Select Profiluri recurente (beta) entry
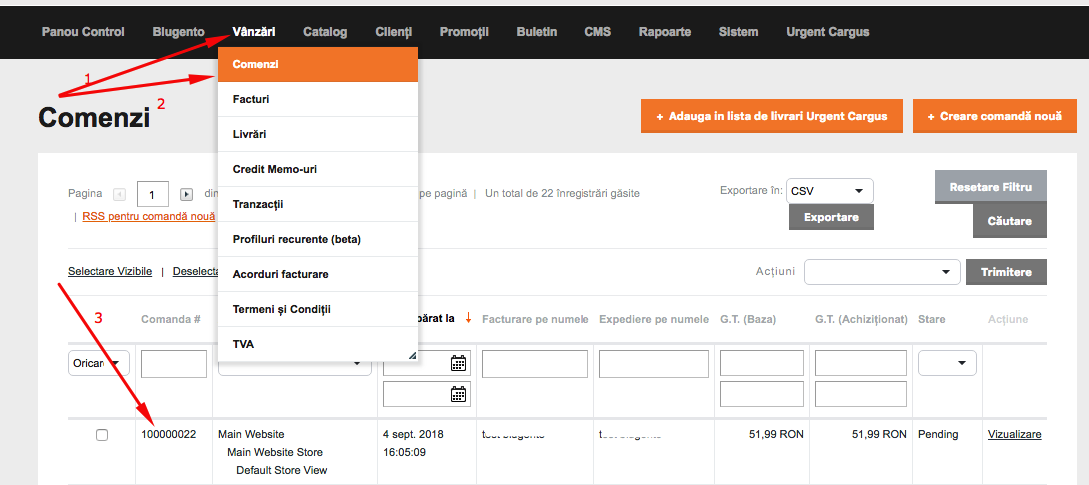The height and width of the screenshot is (485, 1089). point(318,239)
